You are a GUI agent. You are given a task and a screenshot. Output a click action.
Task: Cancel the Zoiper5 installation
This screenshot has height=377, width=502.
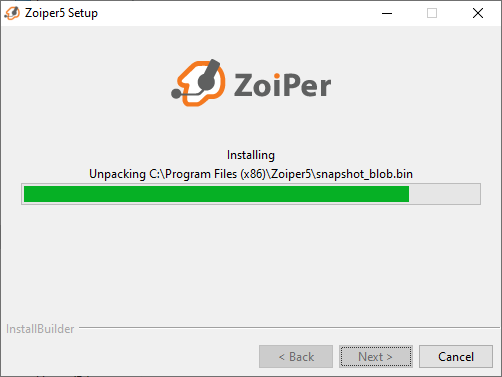point(456,357)
